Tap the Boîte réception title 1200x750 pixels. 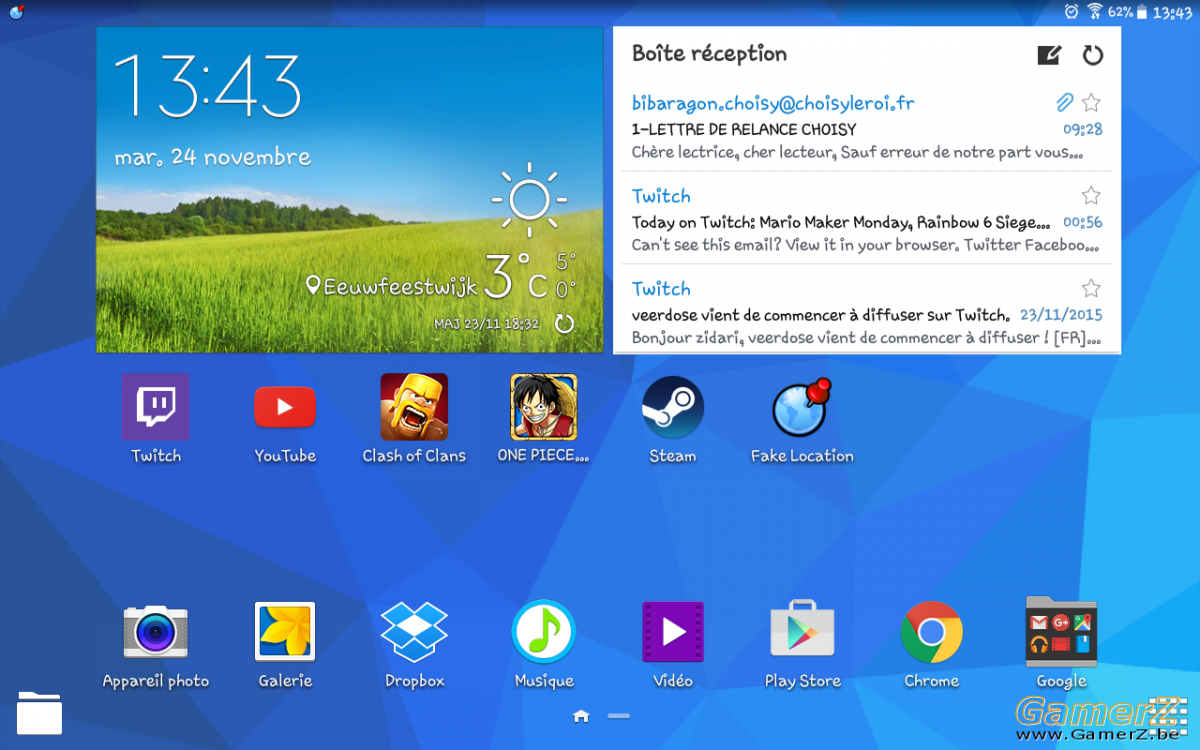pos(709,54)
